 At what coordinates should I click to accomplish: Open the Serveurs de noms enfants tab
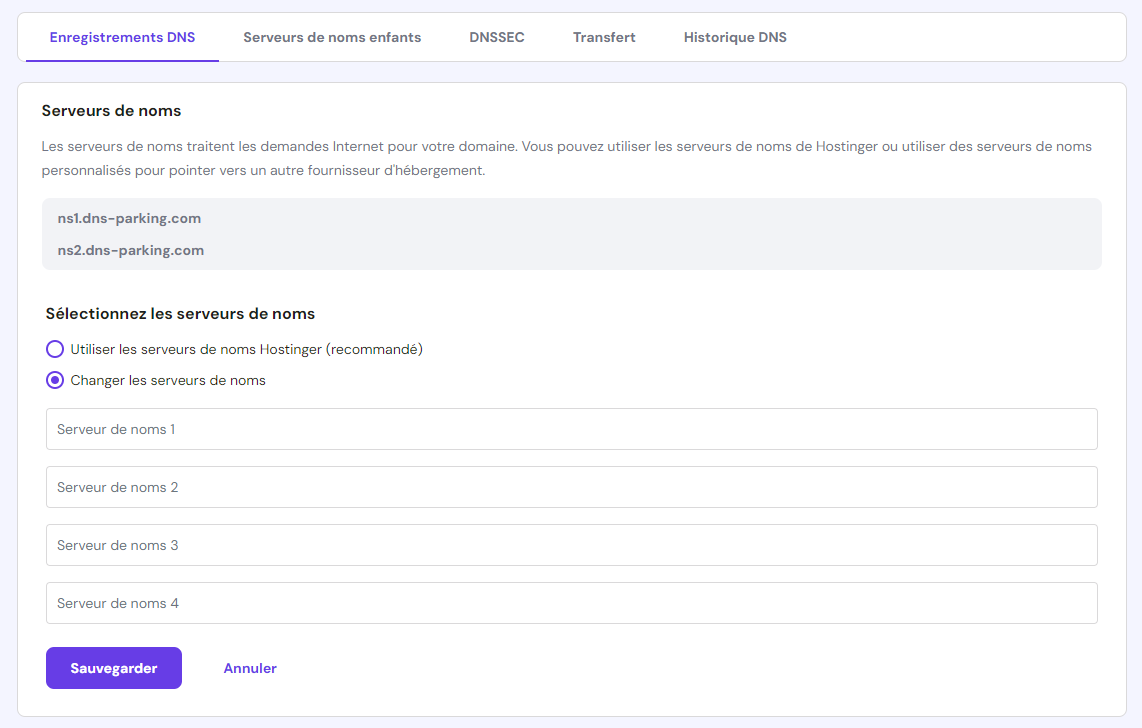click(x=331, y=37)
